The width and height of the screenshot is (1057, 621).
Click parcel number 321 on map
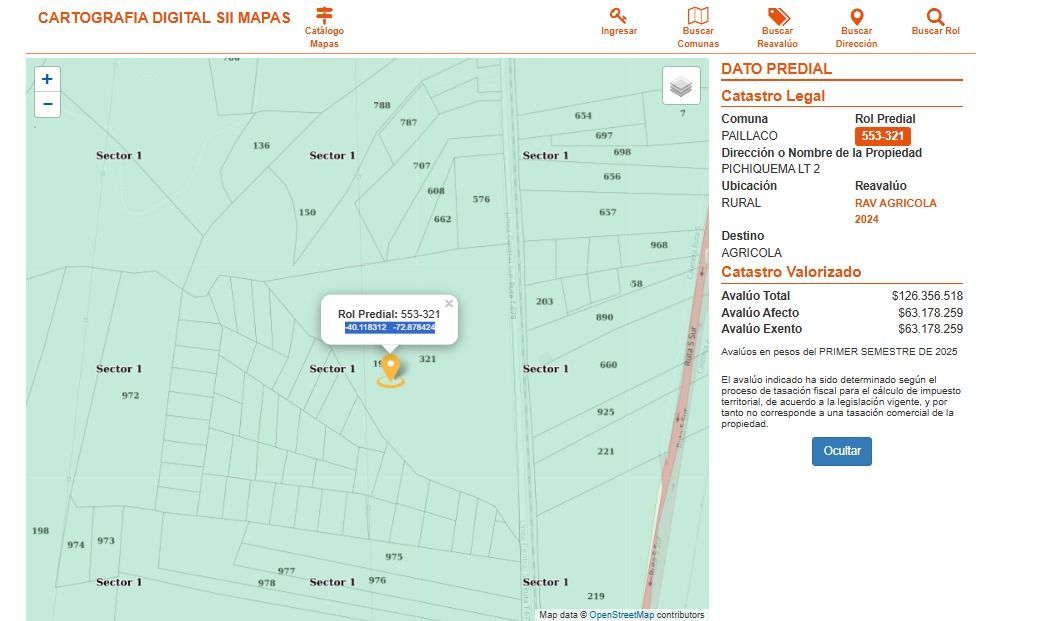(x=427, y=359)
